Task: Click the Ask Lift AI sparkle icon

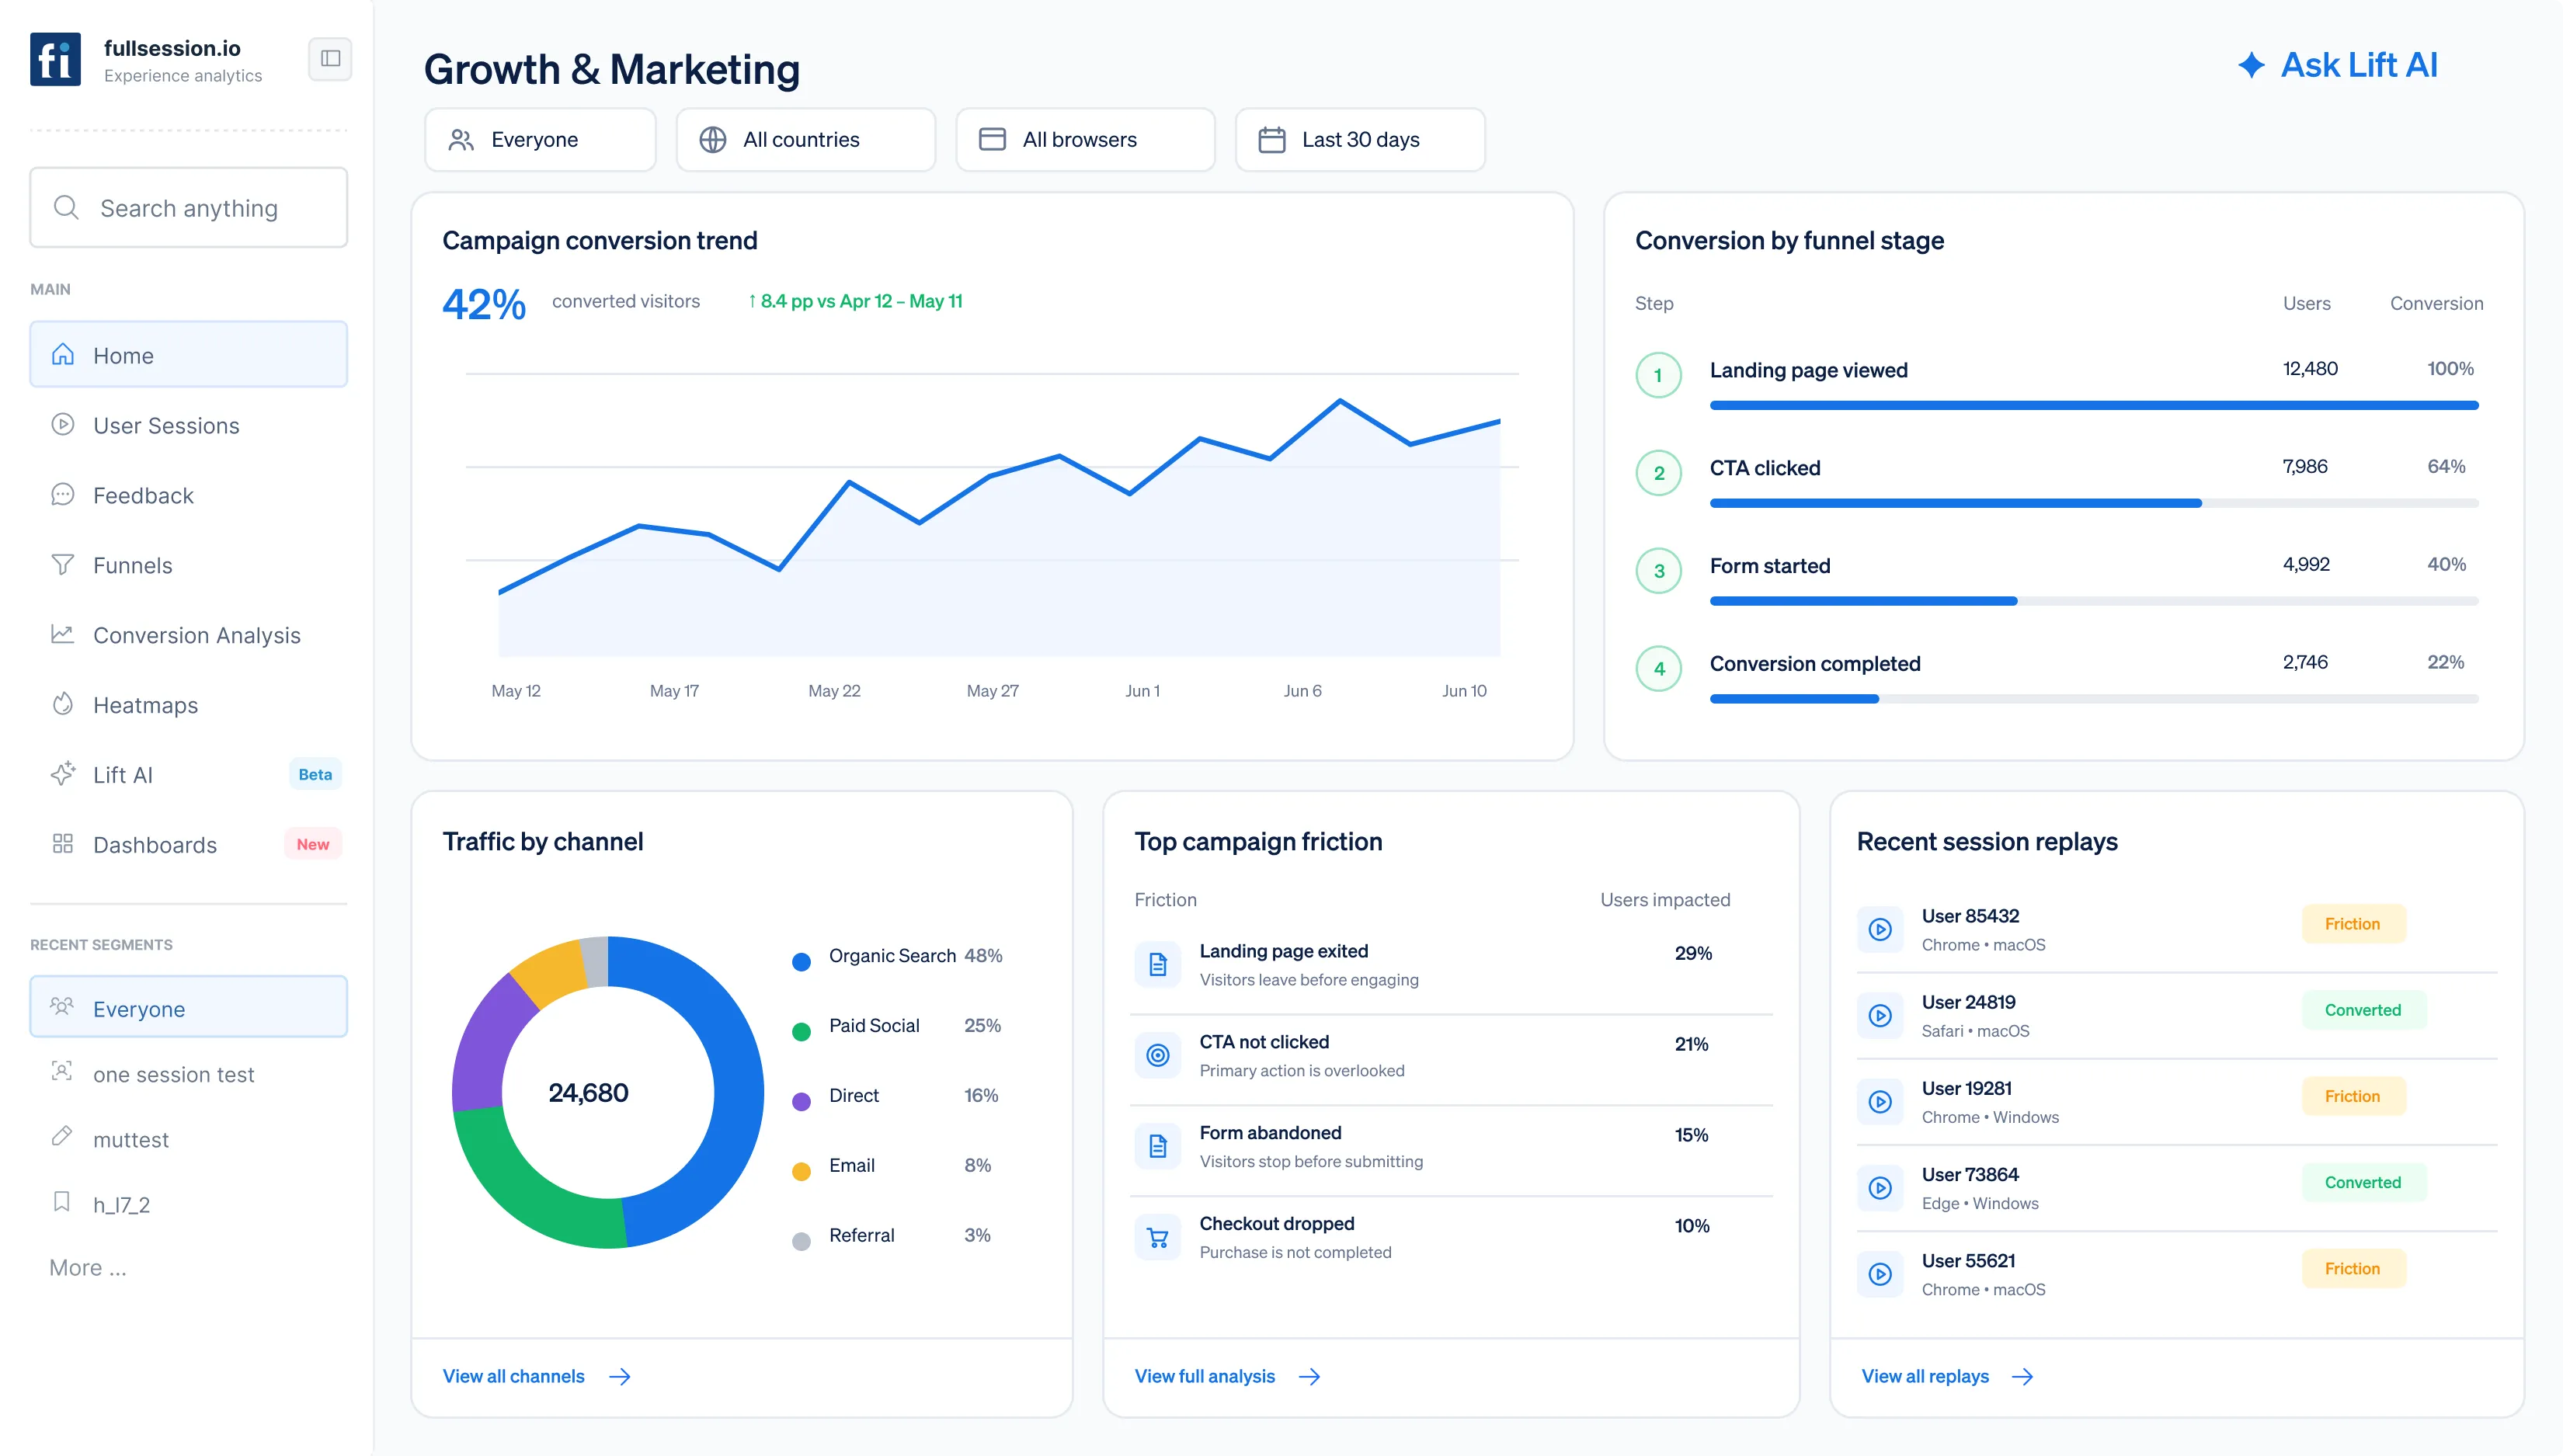Action: point(2251,65)
